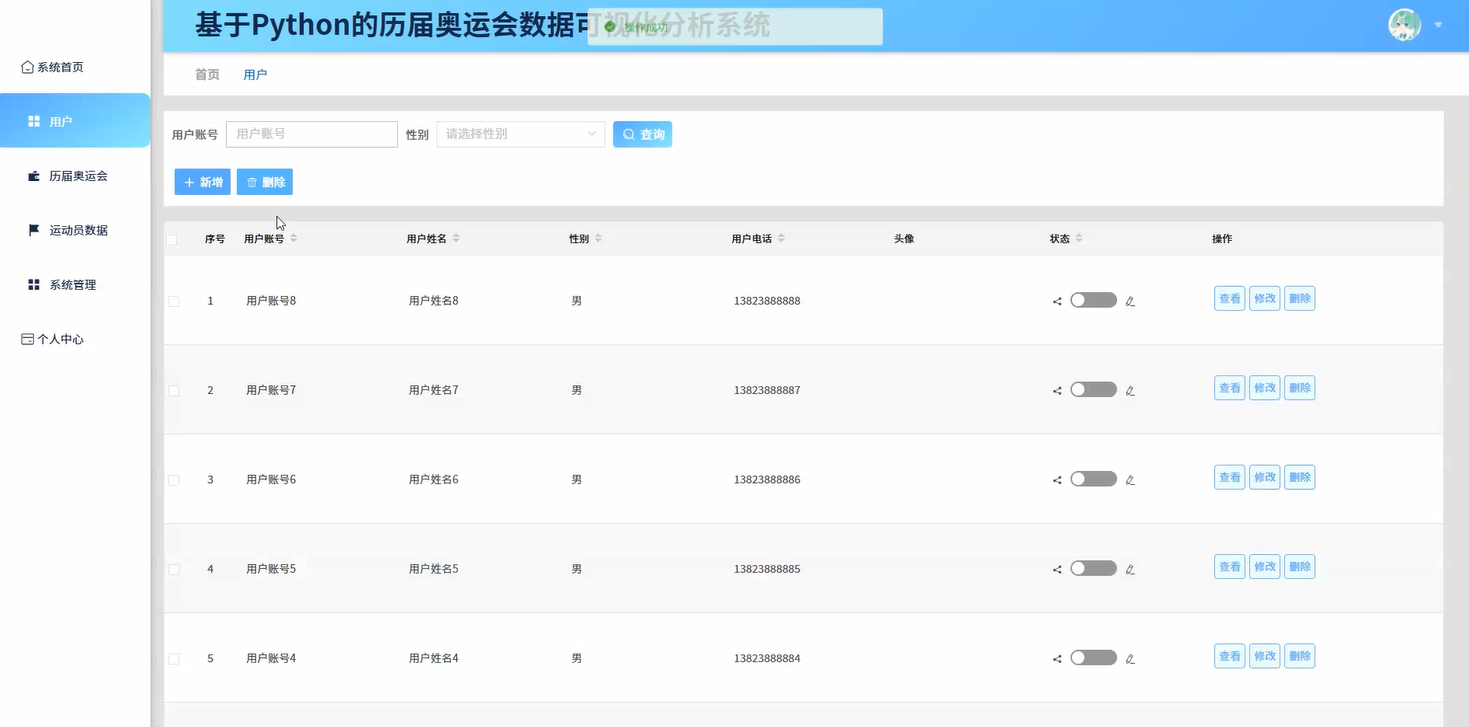This screenshot has width=1469, height=727.
Task: Click the pencil edit icon in 用户账号4 row
Action: [x=1130, y=659]
